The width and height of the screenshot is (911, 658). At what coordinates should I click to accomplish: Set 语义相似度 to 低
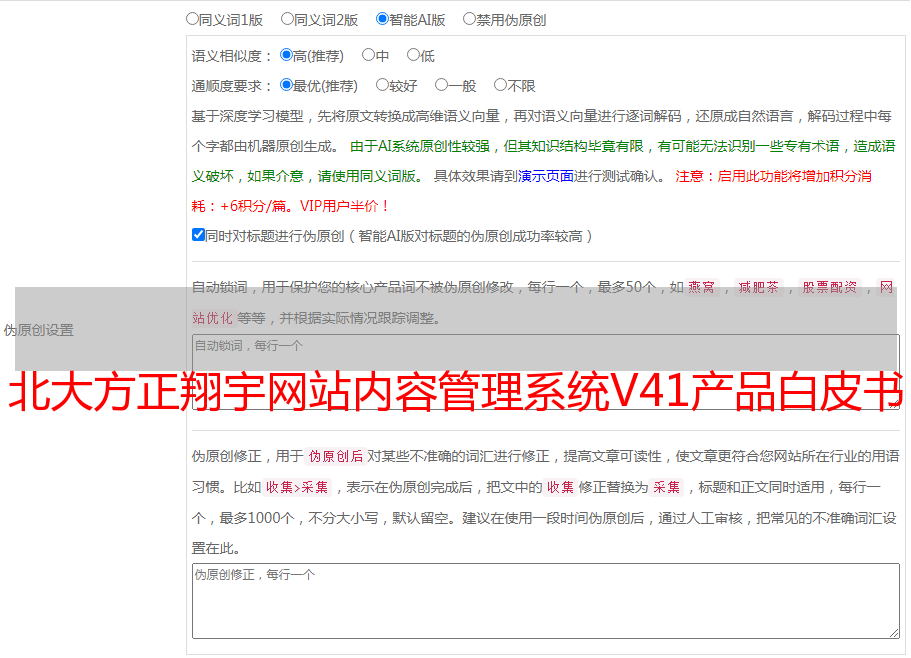click(x=413, y=55)
